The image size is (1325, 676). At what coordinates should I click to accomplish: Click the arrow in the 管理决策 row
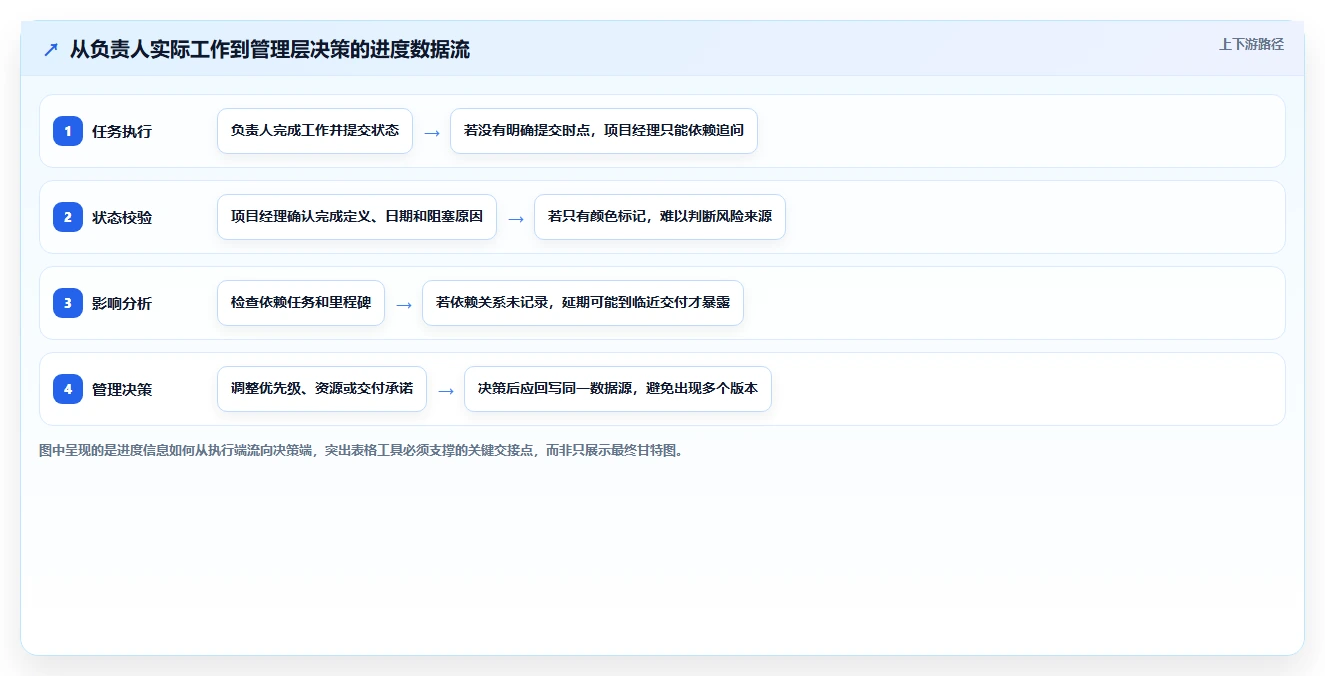[x=446, y=390]
